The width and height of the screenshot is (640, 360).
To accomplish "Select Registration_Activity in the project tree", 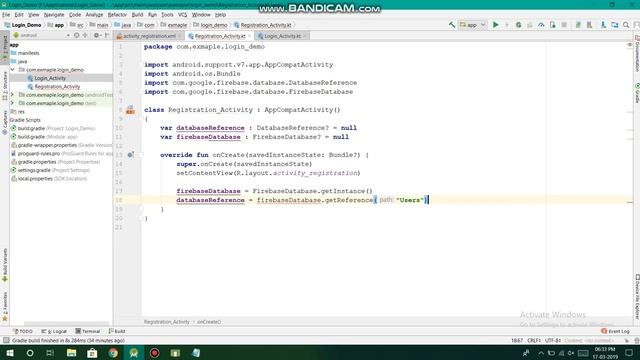I will point(57,87).
